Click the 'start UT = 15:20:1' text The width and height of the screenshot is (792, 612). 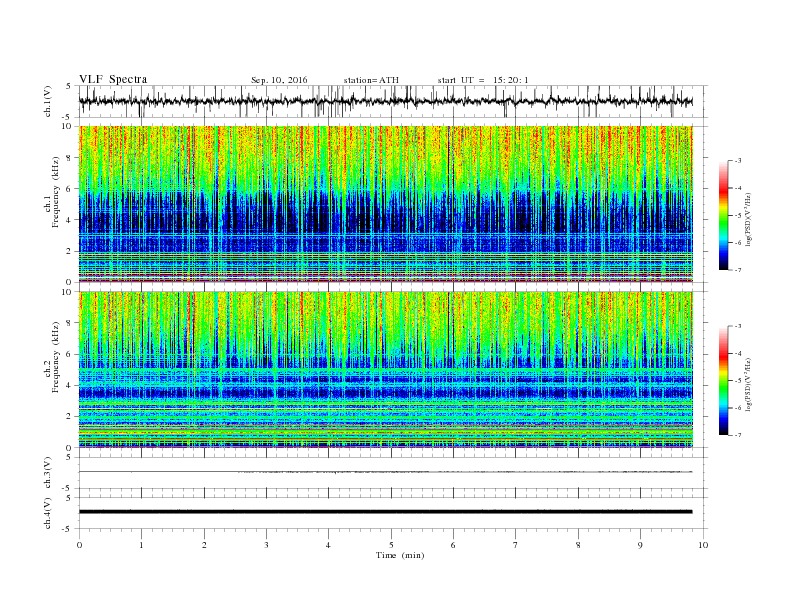pos(483,80)
